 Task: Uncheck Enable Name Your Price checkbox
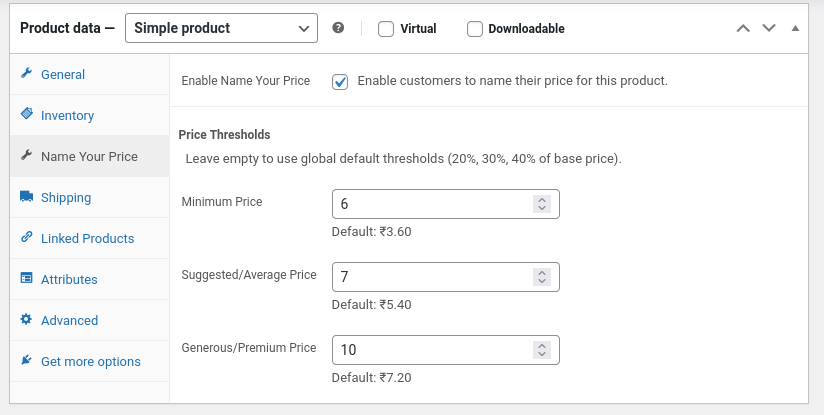tap(340, 82)
